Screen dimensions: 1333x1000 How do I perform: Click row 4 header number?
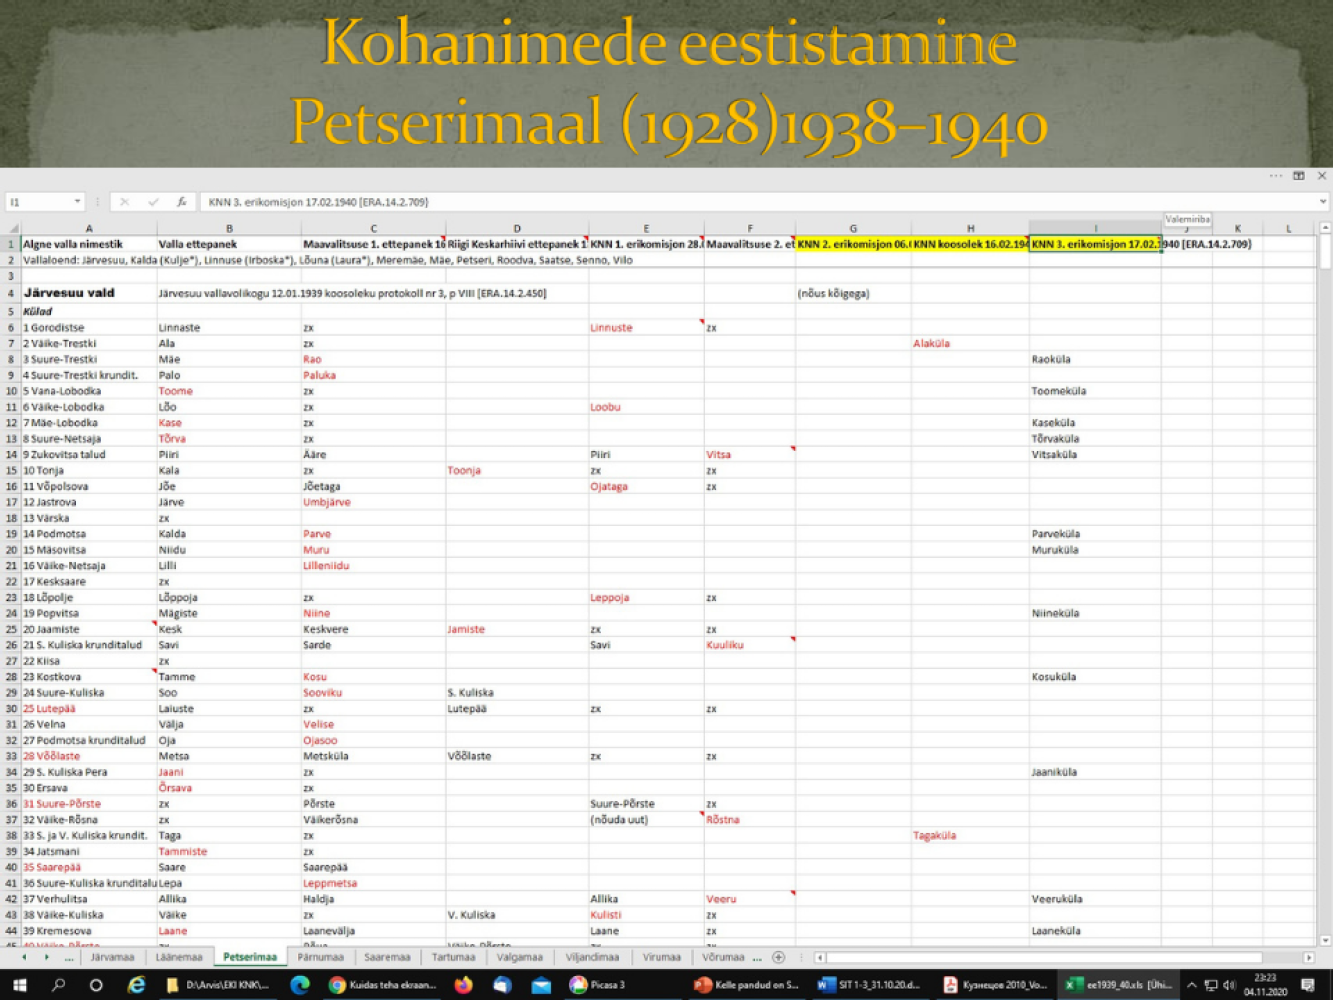11,294
